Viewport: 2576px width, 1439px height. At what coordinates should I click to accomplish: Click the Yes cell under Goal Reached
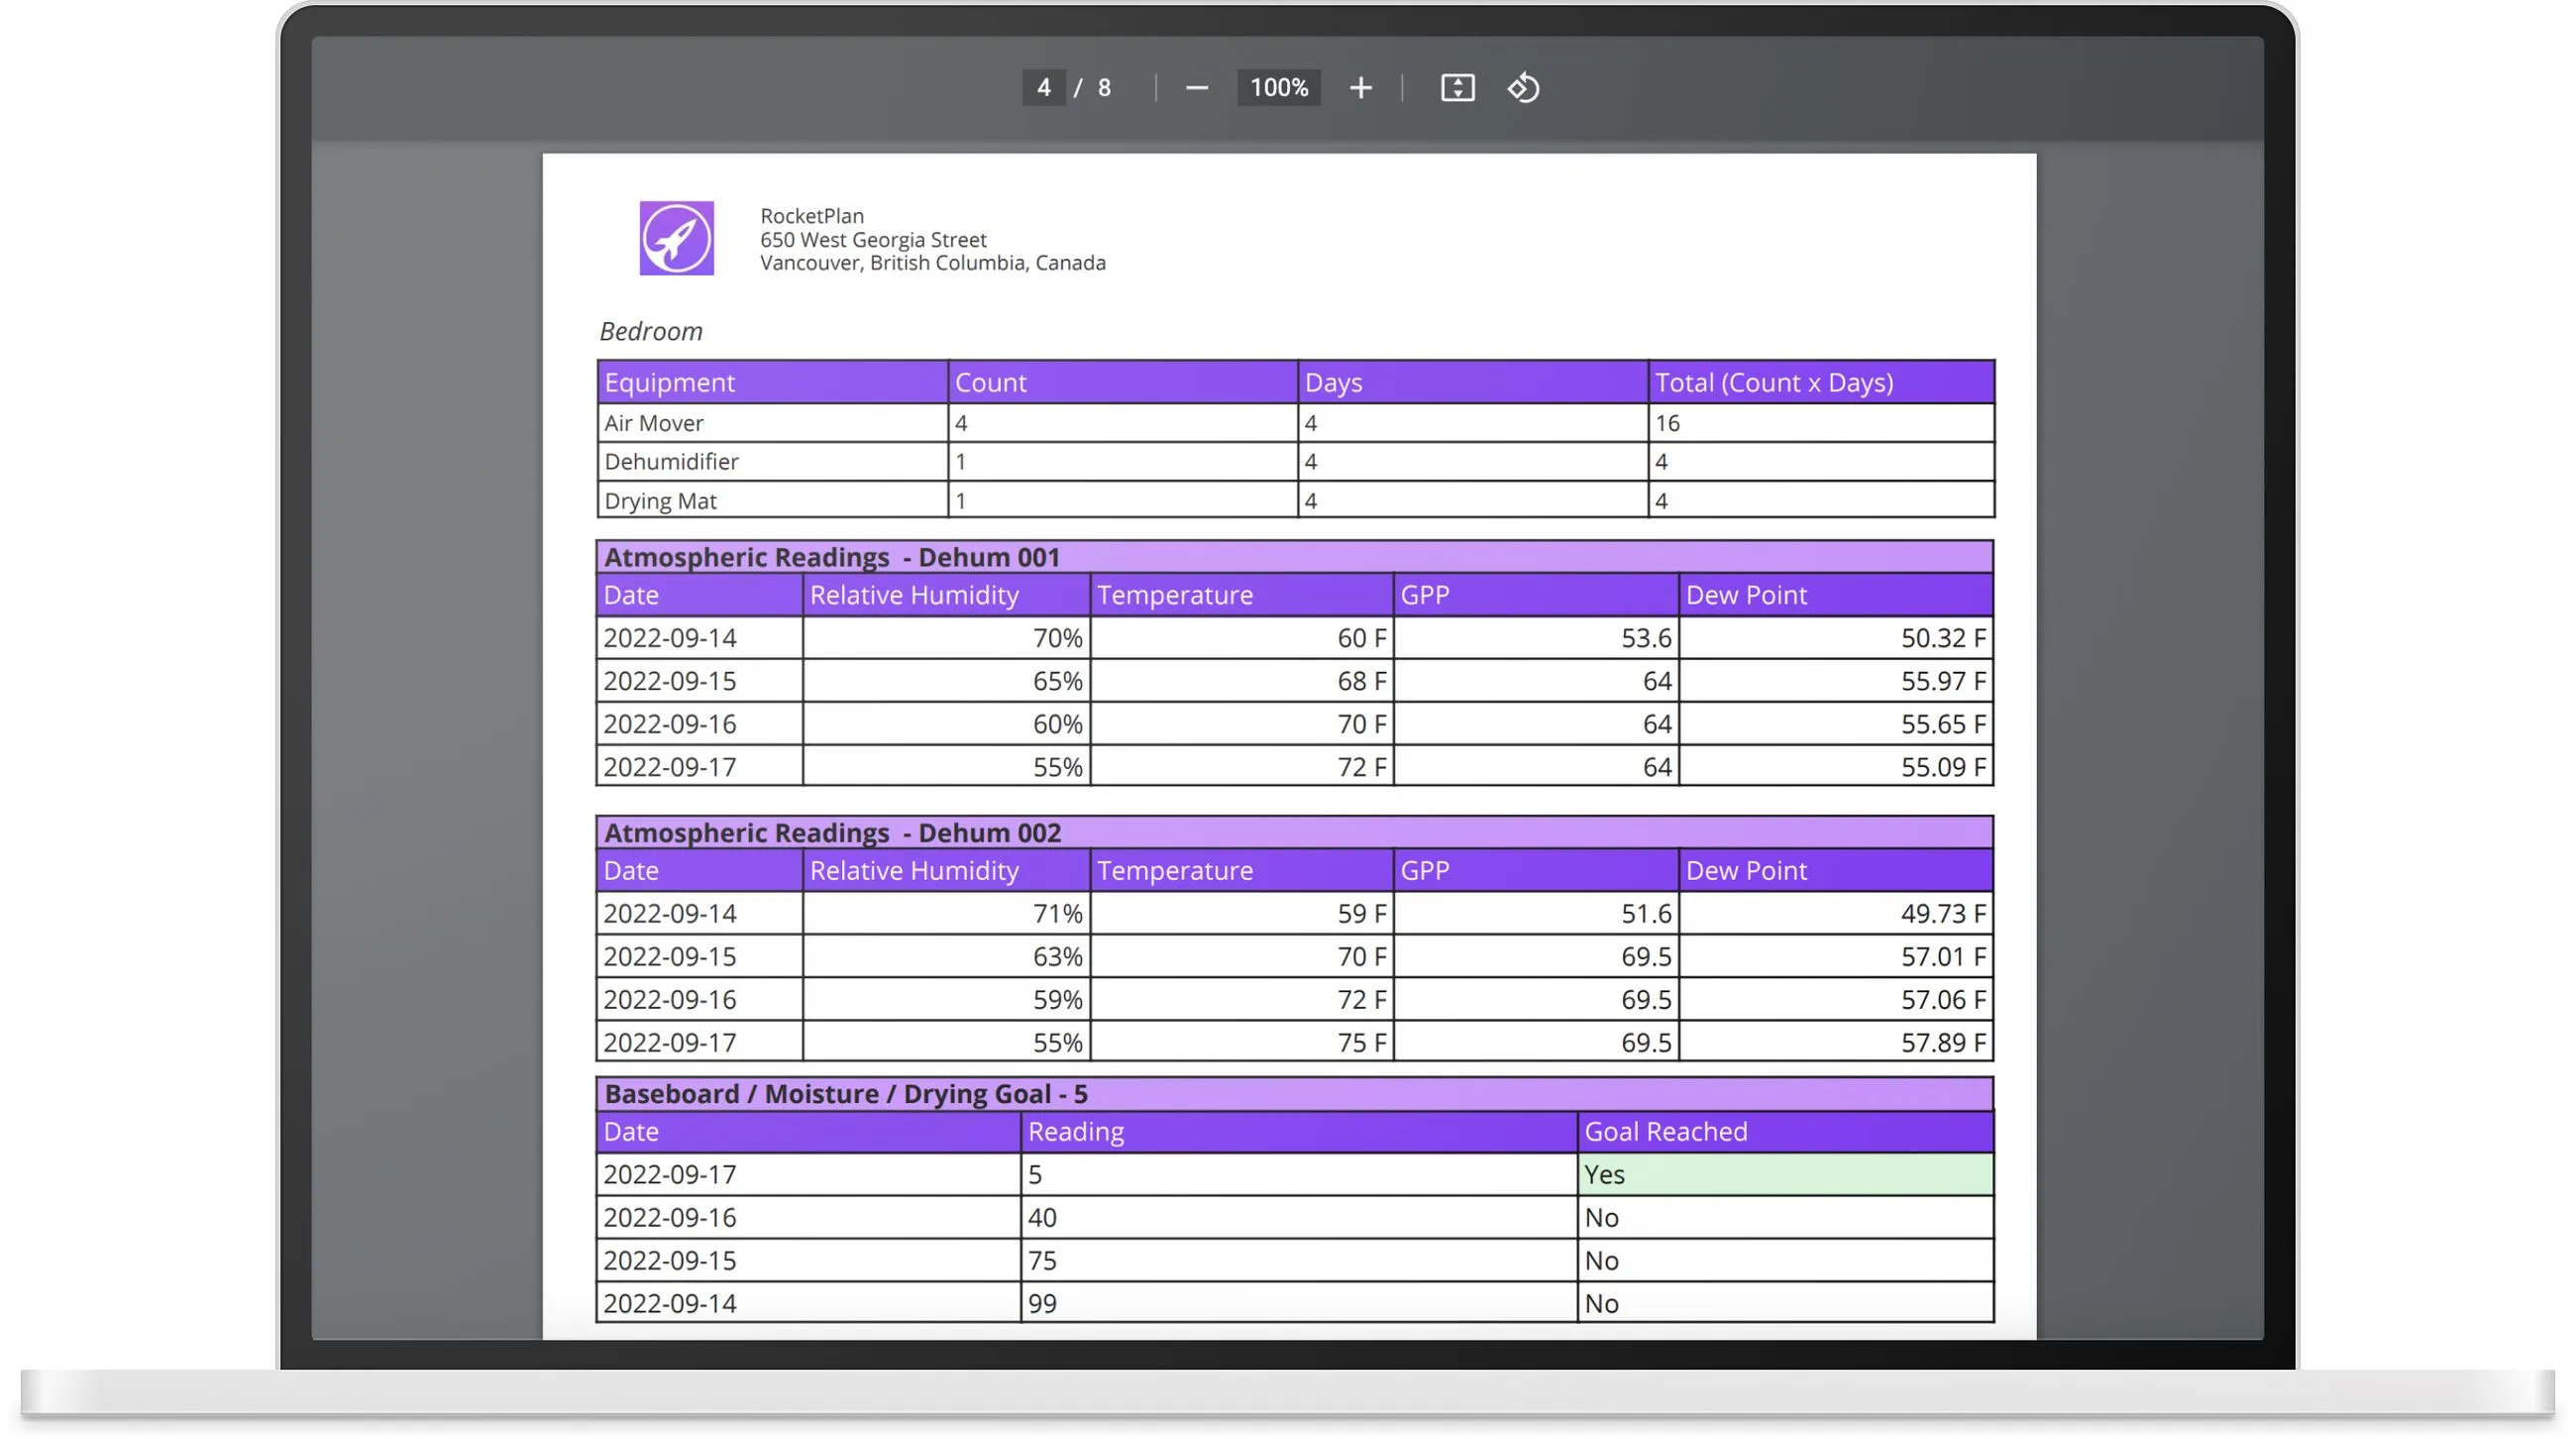[x=1605, y=1175]
